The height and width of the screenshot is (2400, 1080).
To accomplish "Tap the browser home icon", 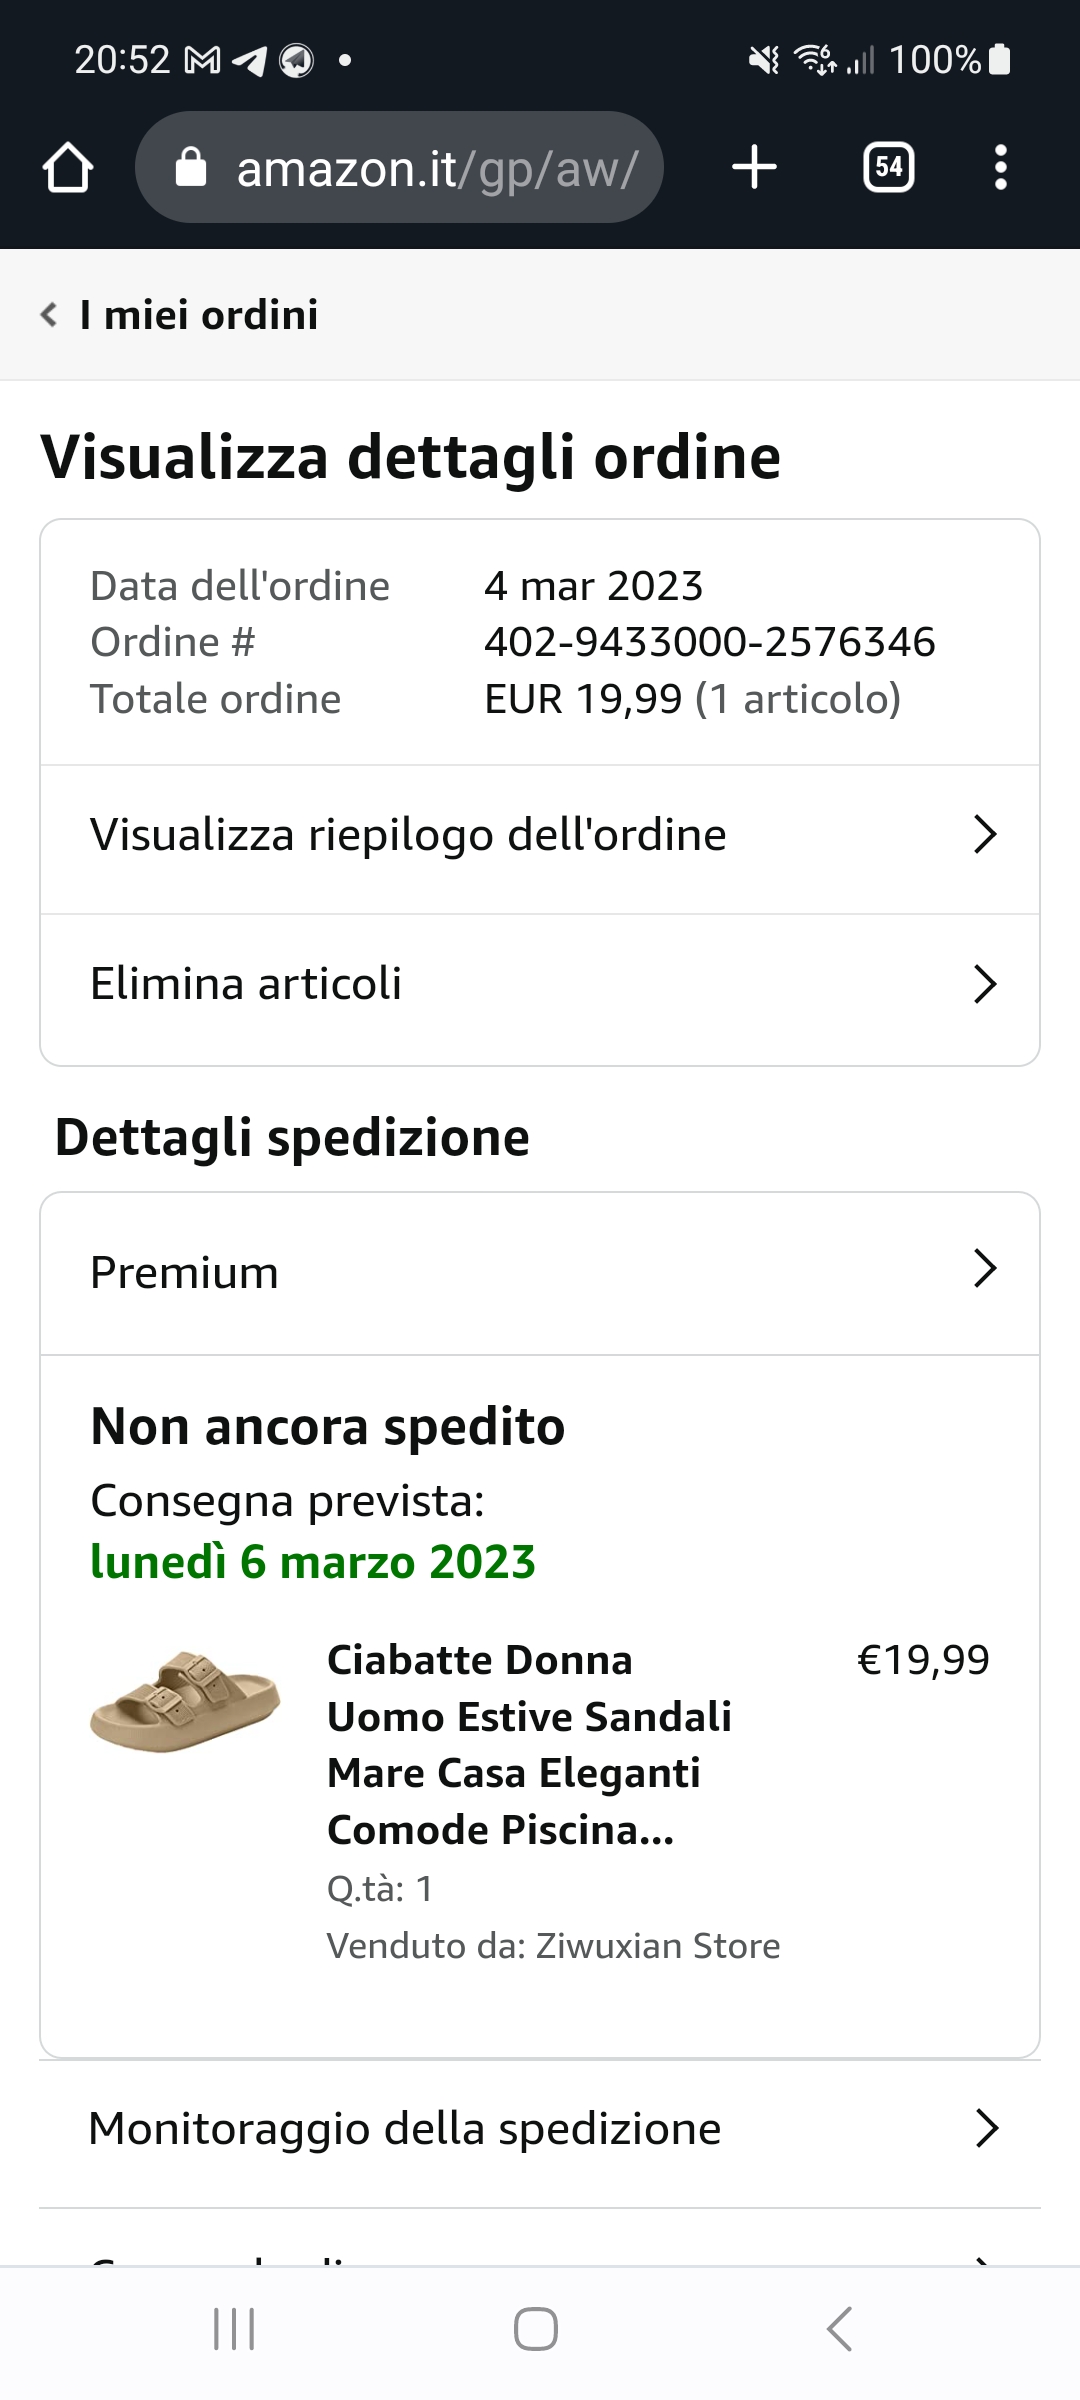I will point(68,167).
